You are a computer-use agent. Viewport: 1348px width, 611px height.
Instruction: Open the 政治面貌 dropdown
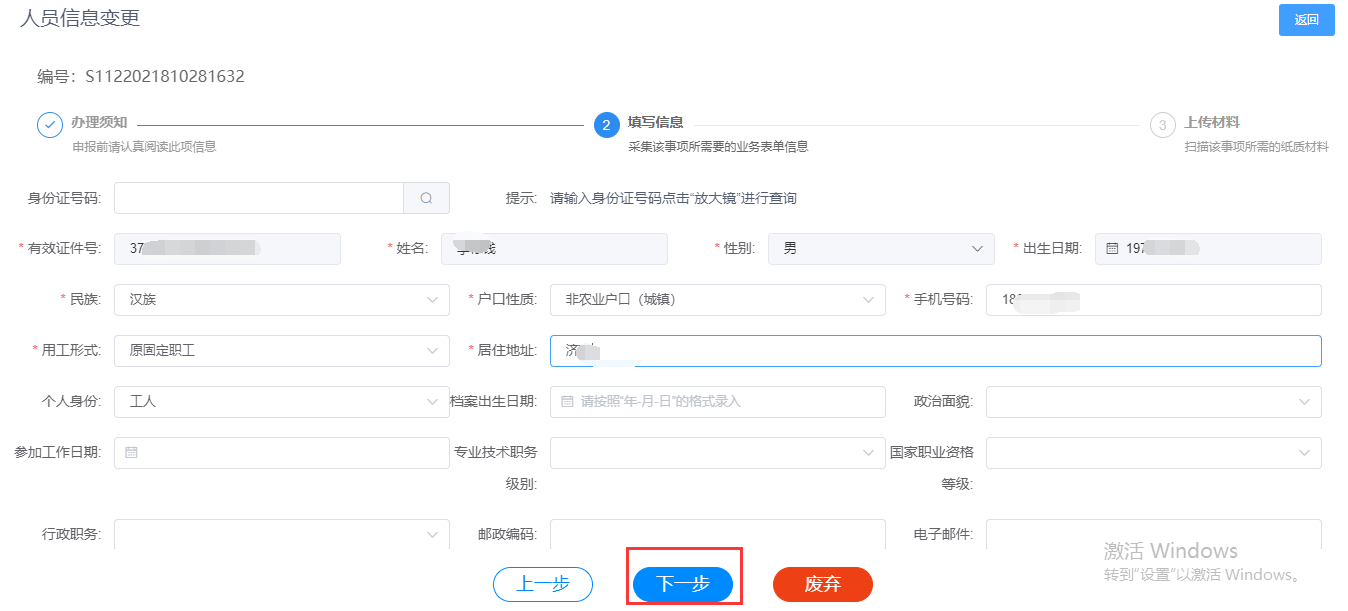click(x=1153, y=401)
